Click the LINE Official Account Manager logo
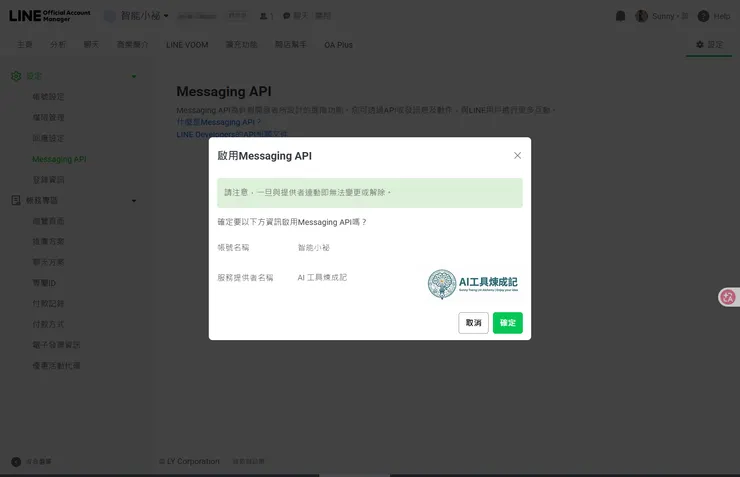This screenshot has width=740, height=477. (x=50, y=16)
